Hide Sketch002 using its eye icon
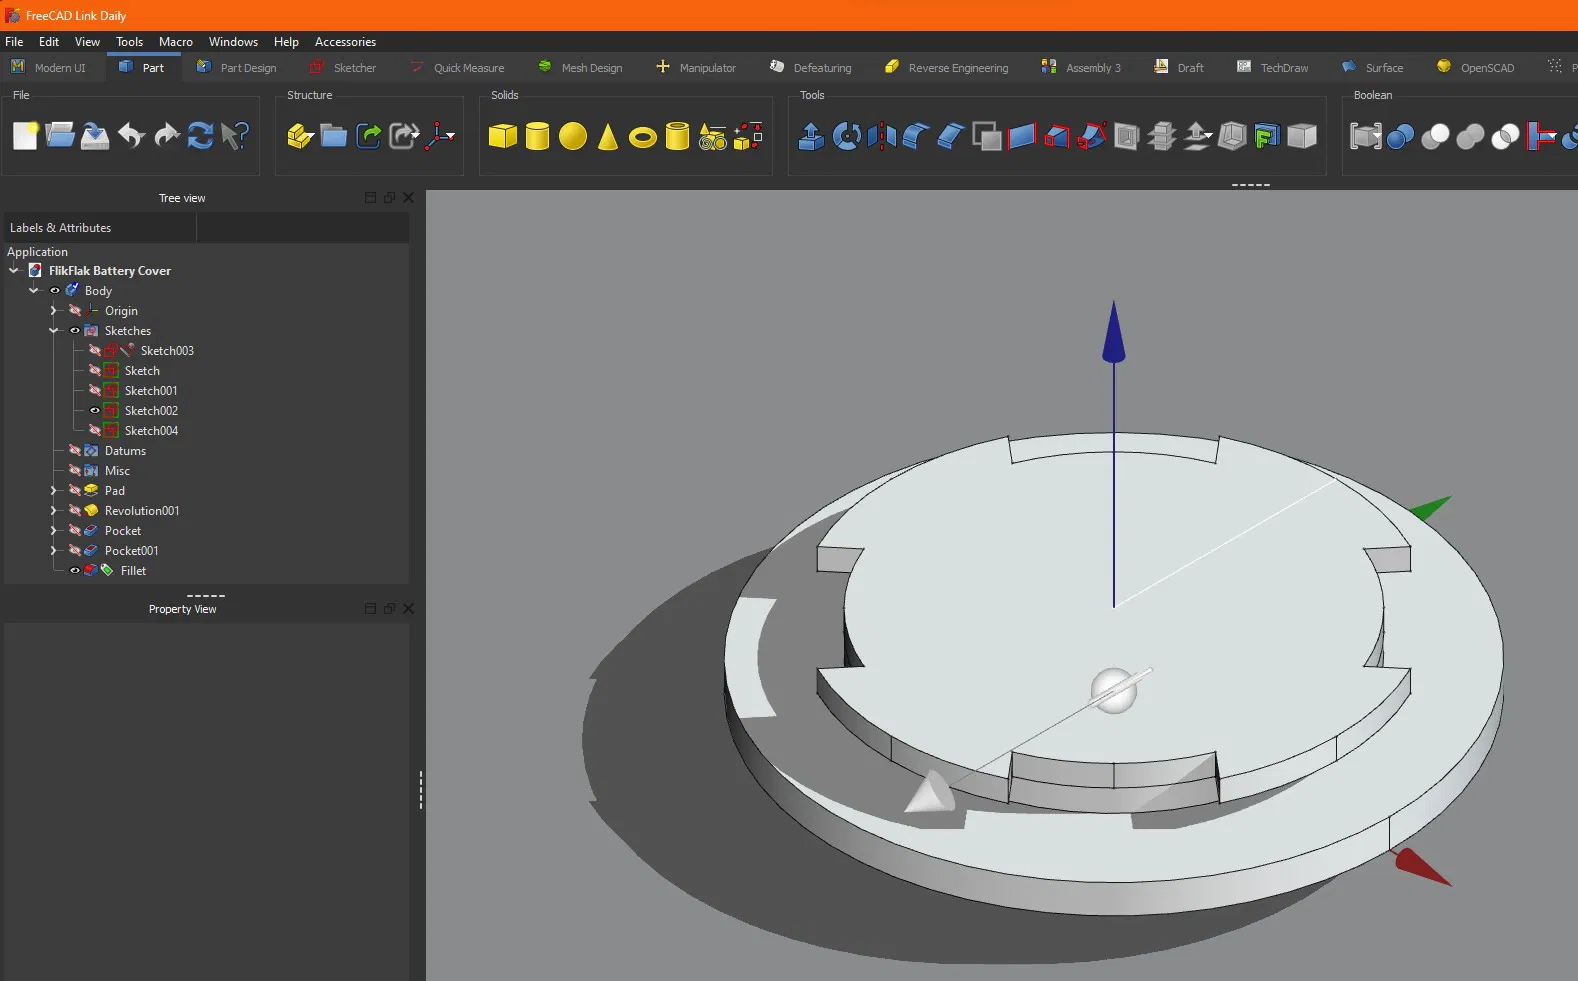The width and height of the screenshot is (1578, 981). tap(95, 411)
